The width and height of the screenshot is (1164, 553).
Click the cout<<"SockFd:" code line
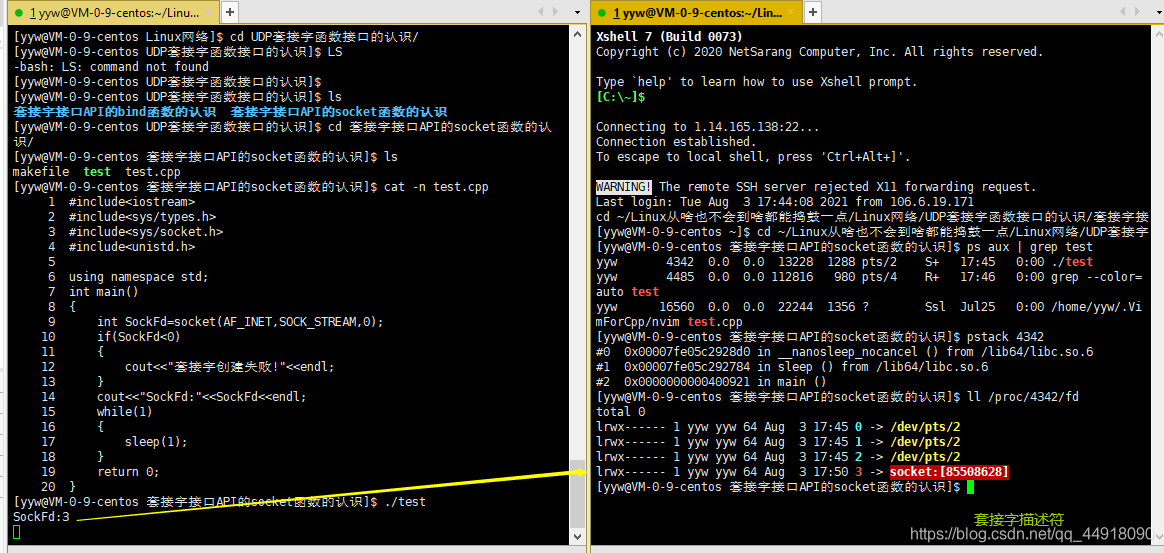(202, 396)
